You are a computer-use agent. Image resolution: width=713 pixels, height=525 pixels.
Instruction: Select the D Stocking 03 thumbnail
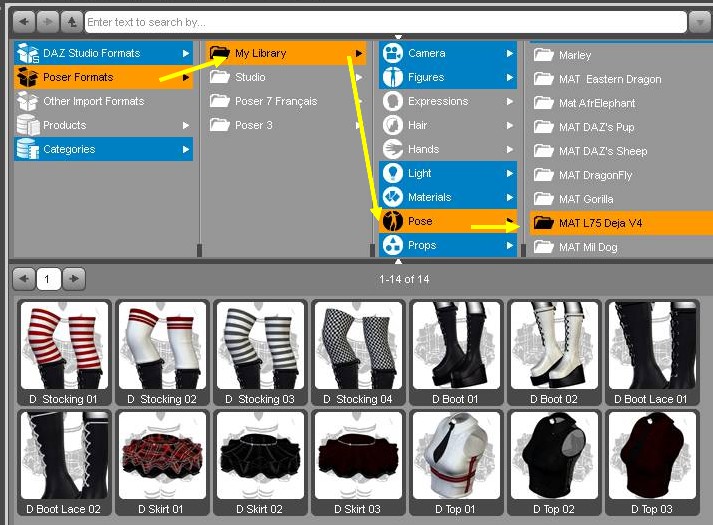point(261,352)
